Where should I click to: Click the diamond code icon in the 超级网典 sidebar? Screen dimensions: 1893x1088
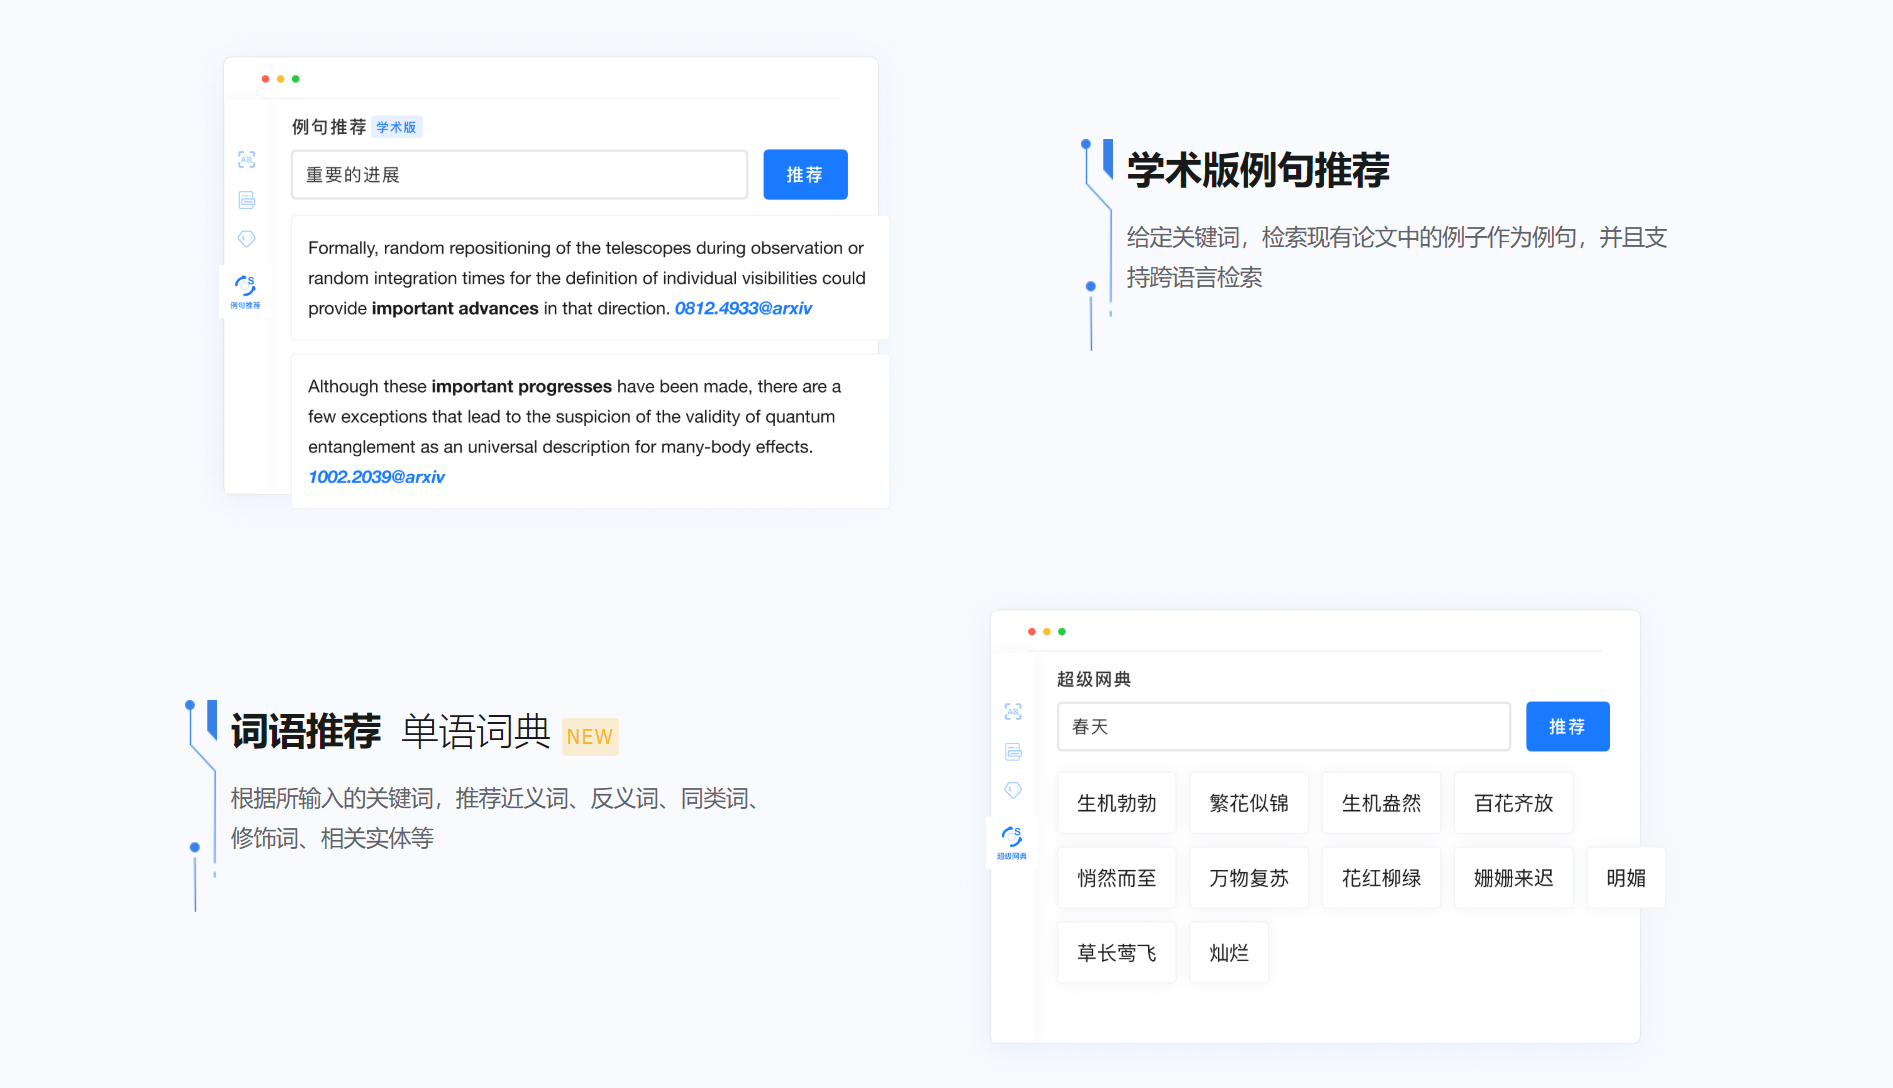coord(1013,791)
